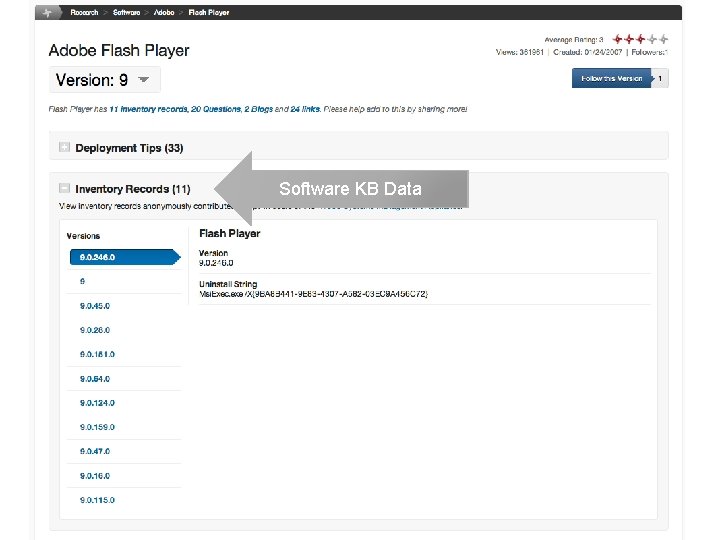Select Flash Player breadcrumb

(208, 12)
